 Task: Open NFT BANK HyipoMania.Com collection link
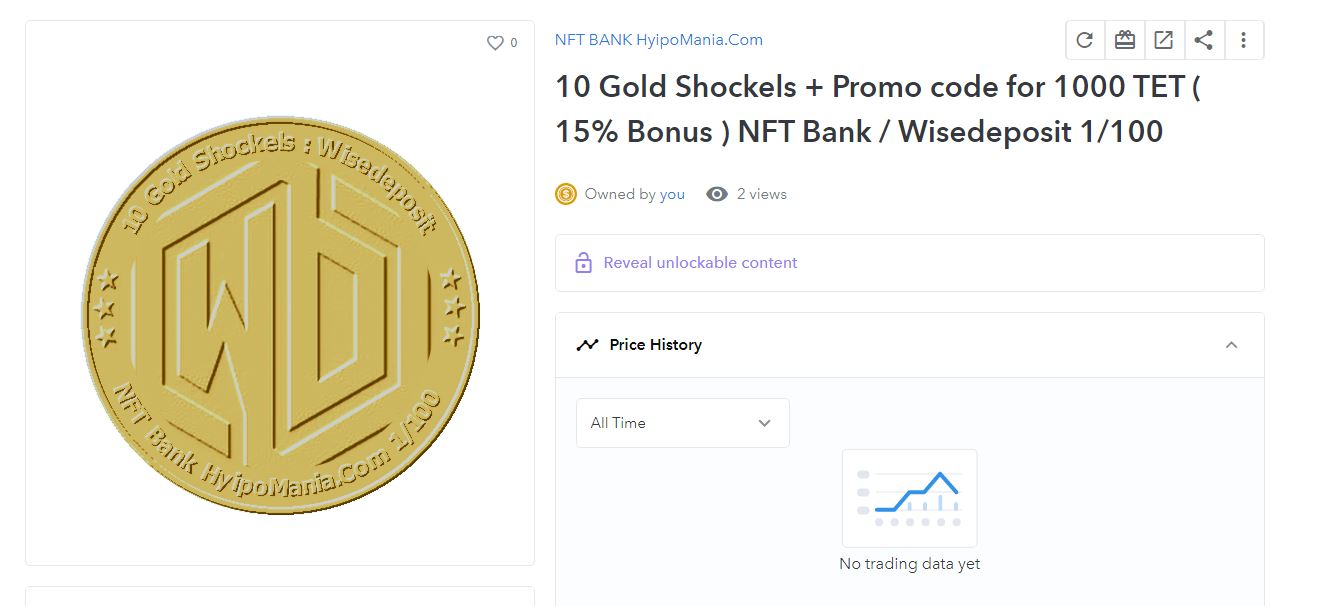click(658, 40)
